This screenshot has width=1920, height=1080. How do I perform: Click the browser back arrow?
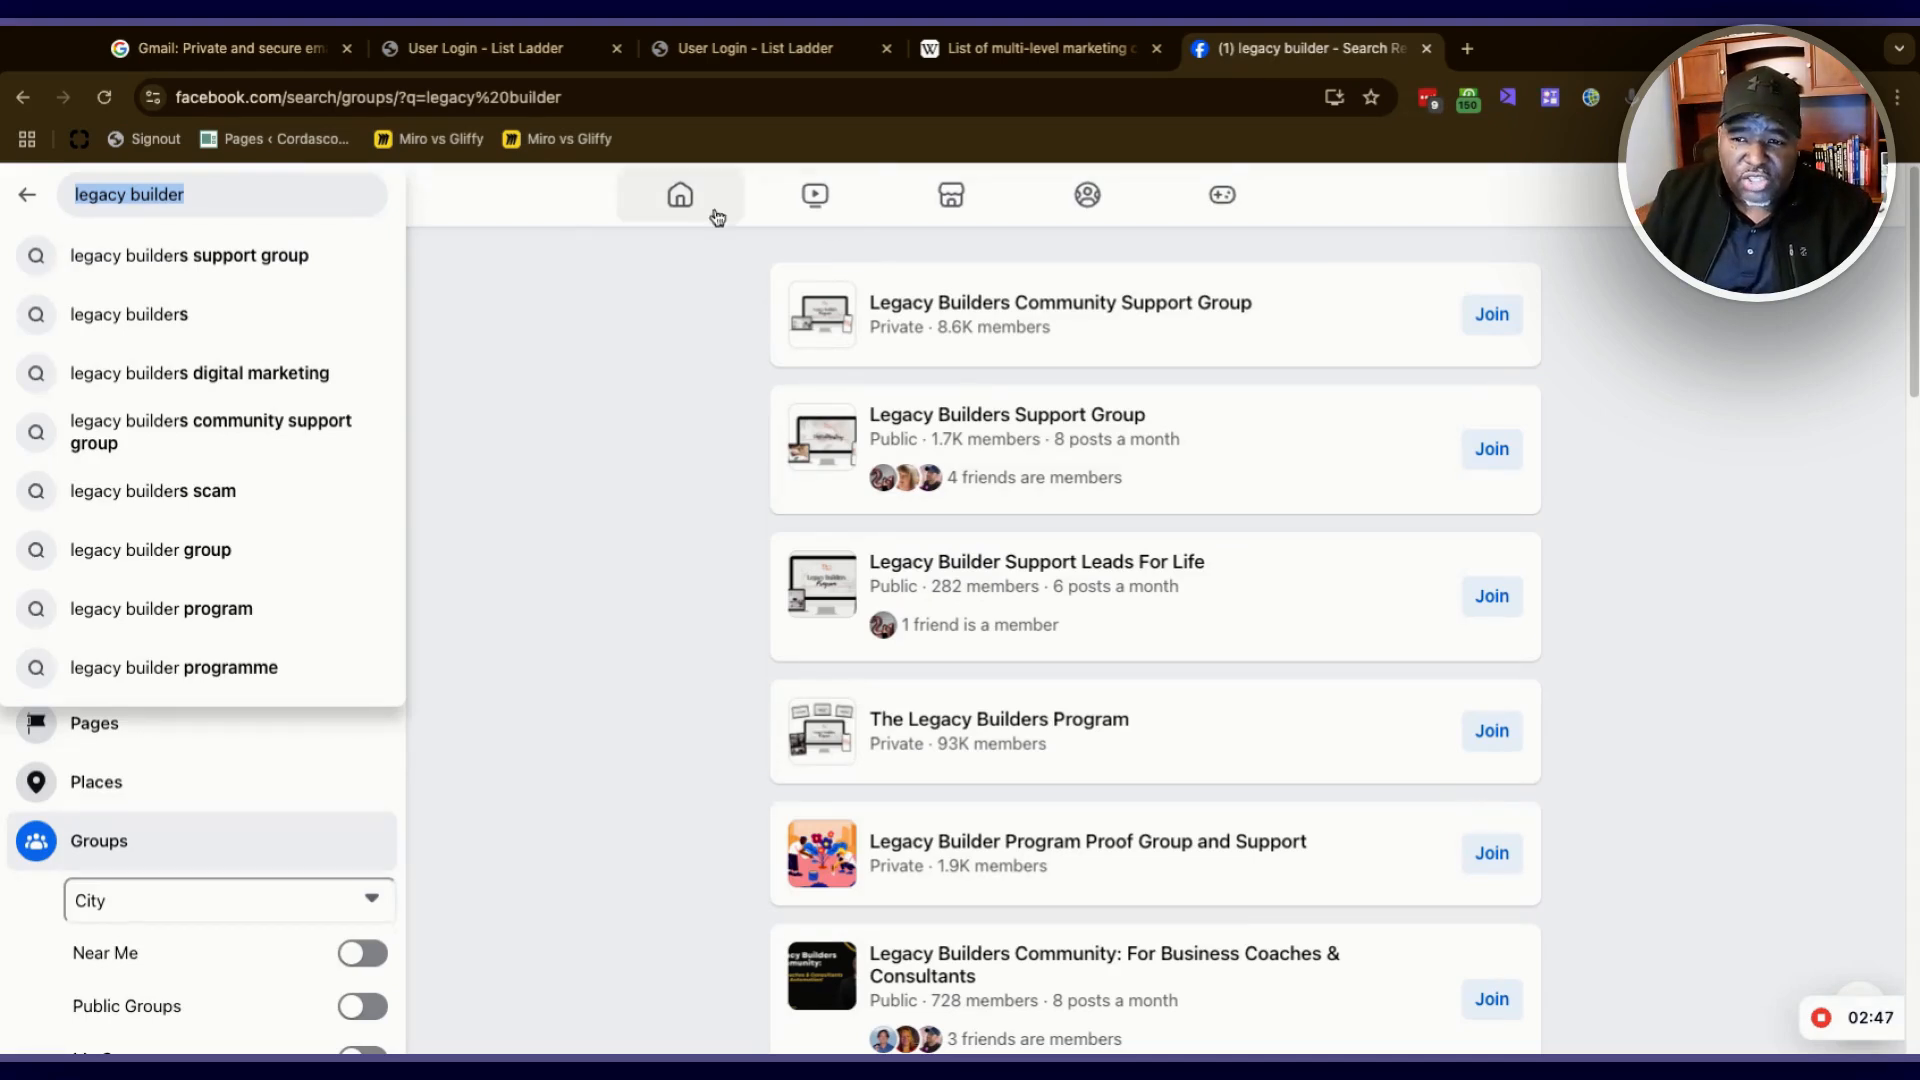tap(23, 97)
